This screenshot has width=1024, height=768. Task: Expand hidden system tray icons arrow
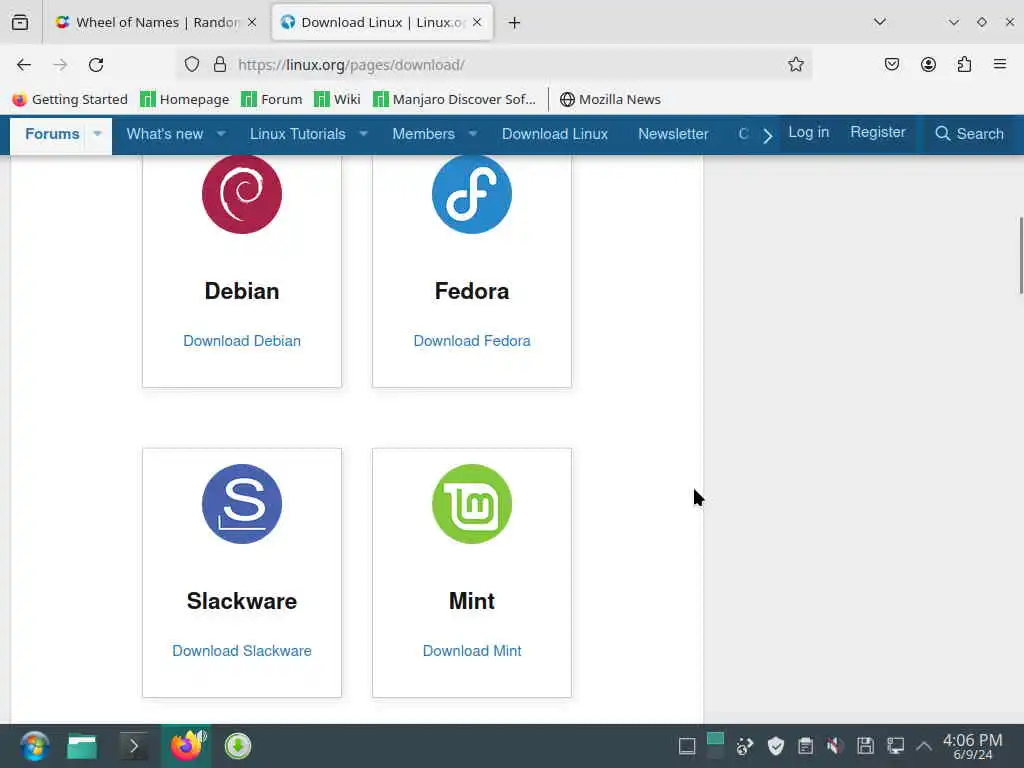coord(923,746)
